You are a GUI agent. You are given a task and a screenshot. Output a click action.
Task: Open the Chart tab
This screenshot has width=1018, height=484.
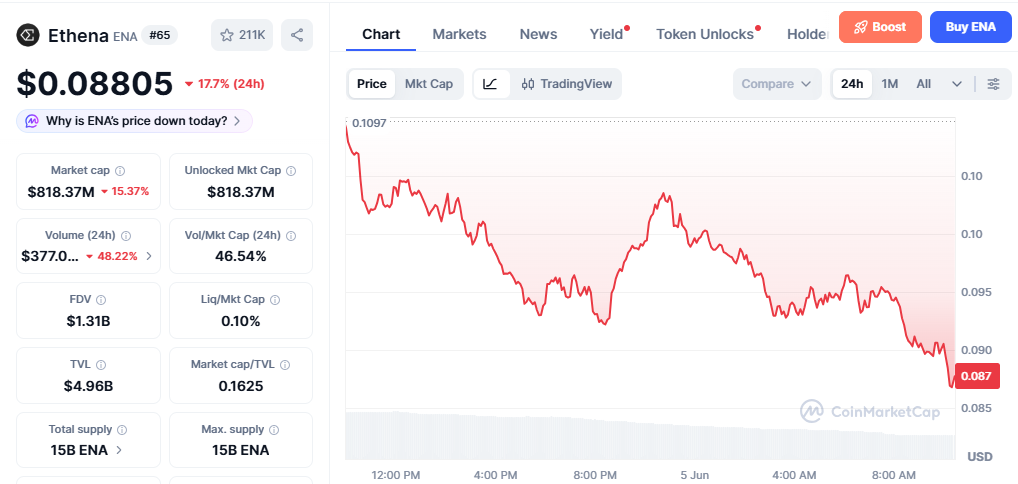point(381,34)
